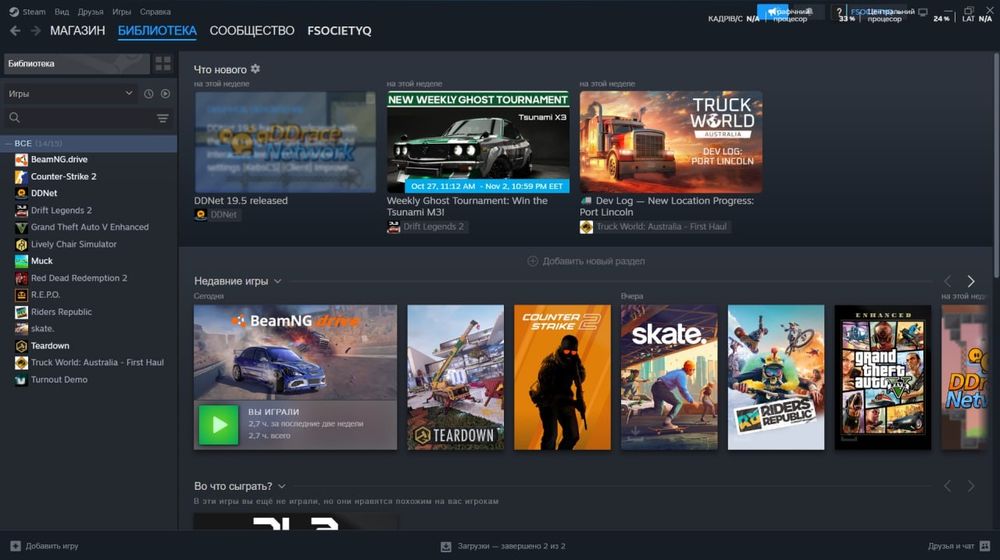The width and height of the screenshot is (1000, 560).
Task: Show next Во что сыграть suggestions chevron
Action: [971, 486]
